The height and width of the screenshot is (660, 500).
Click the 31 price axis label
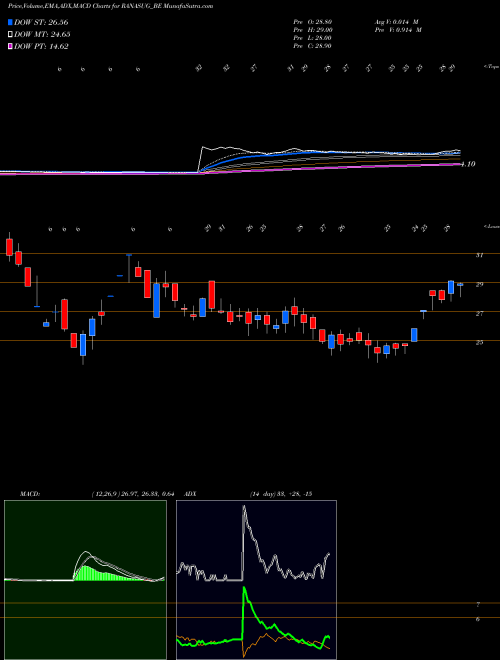click(479, 255)
